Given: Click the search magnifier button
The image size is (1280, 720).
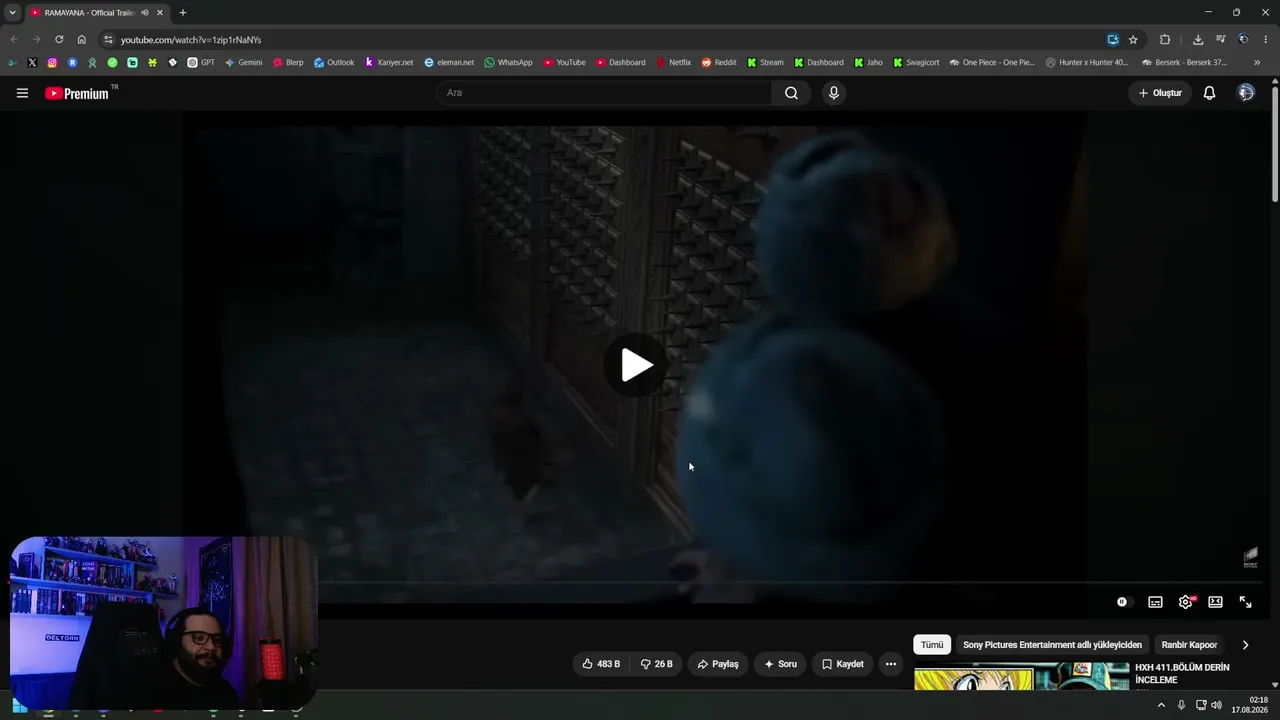Looking at the screenshot, I should 791,93.
